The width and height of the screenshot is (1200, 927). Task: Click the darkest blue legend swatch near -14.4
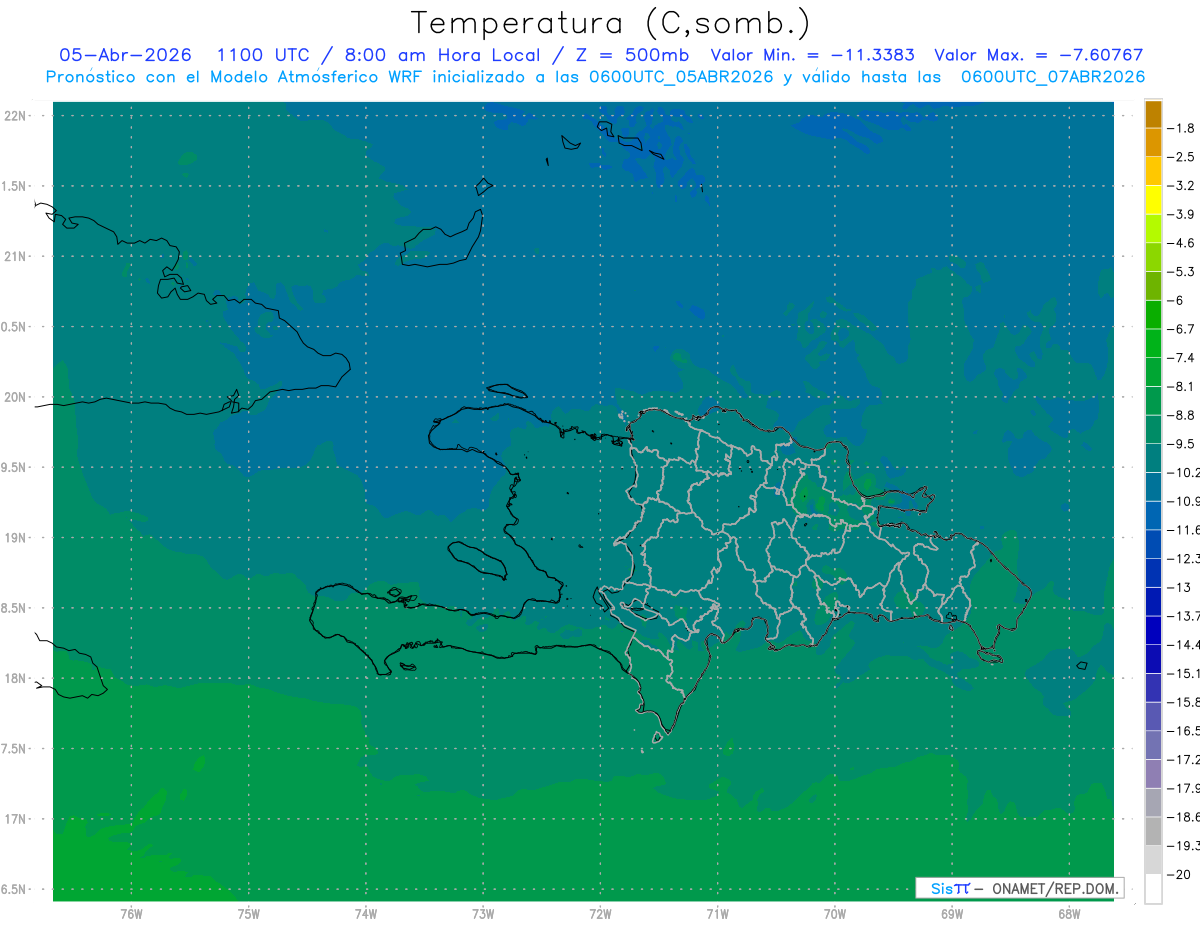1153,630
